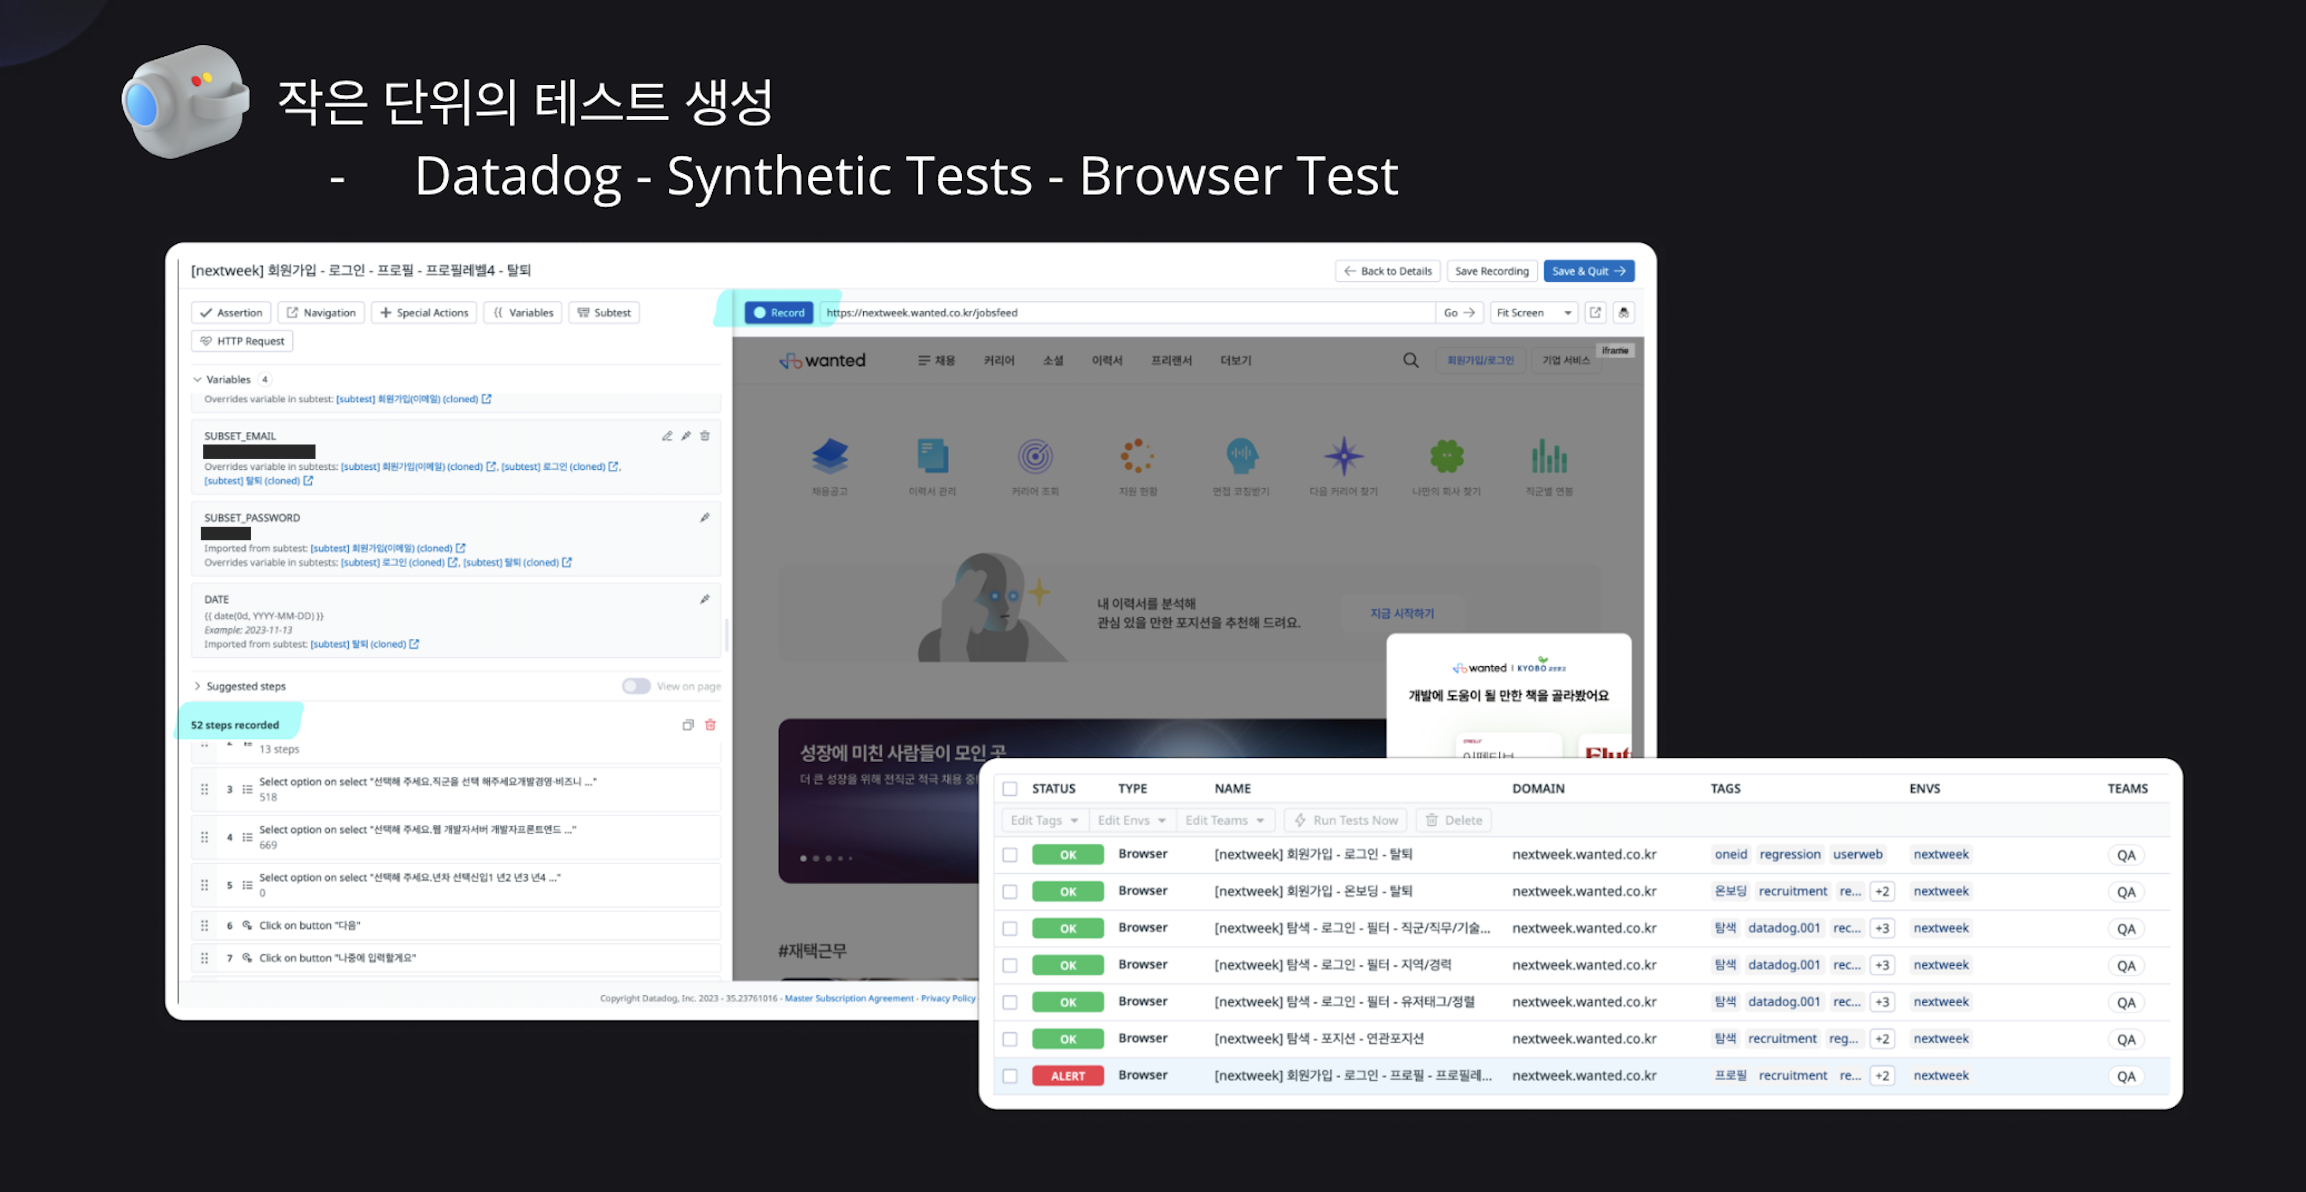
Task: Click the drag handle of step 7
Action: [205, 958]
